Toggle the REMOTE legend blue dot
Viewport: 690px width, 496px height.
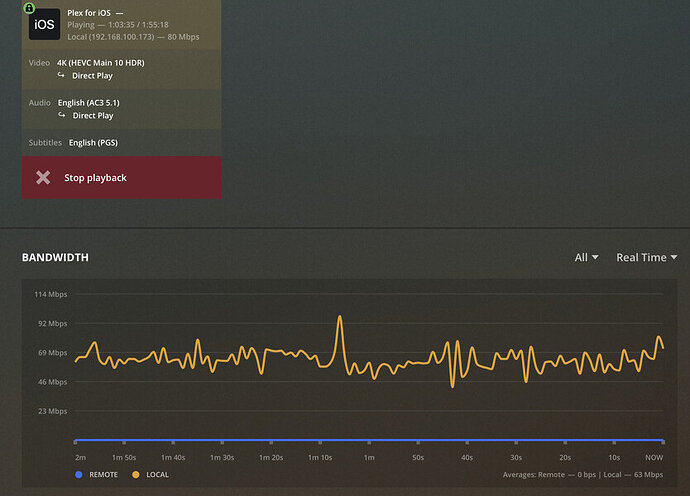pos(79,474)
